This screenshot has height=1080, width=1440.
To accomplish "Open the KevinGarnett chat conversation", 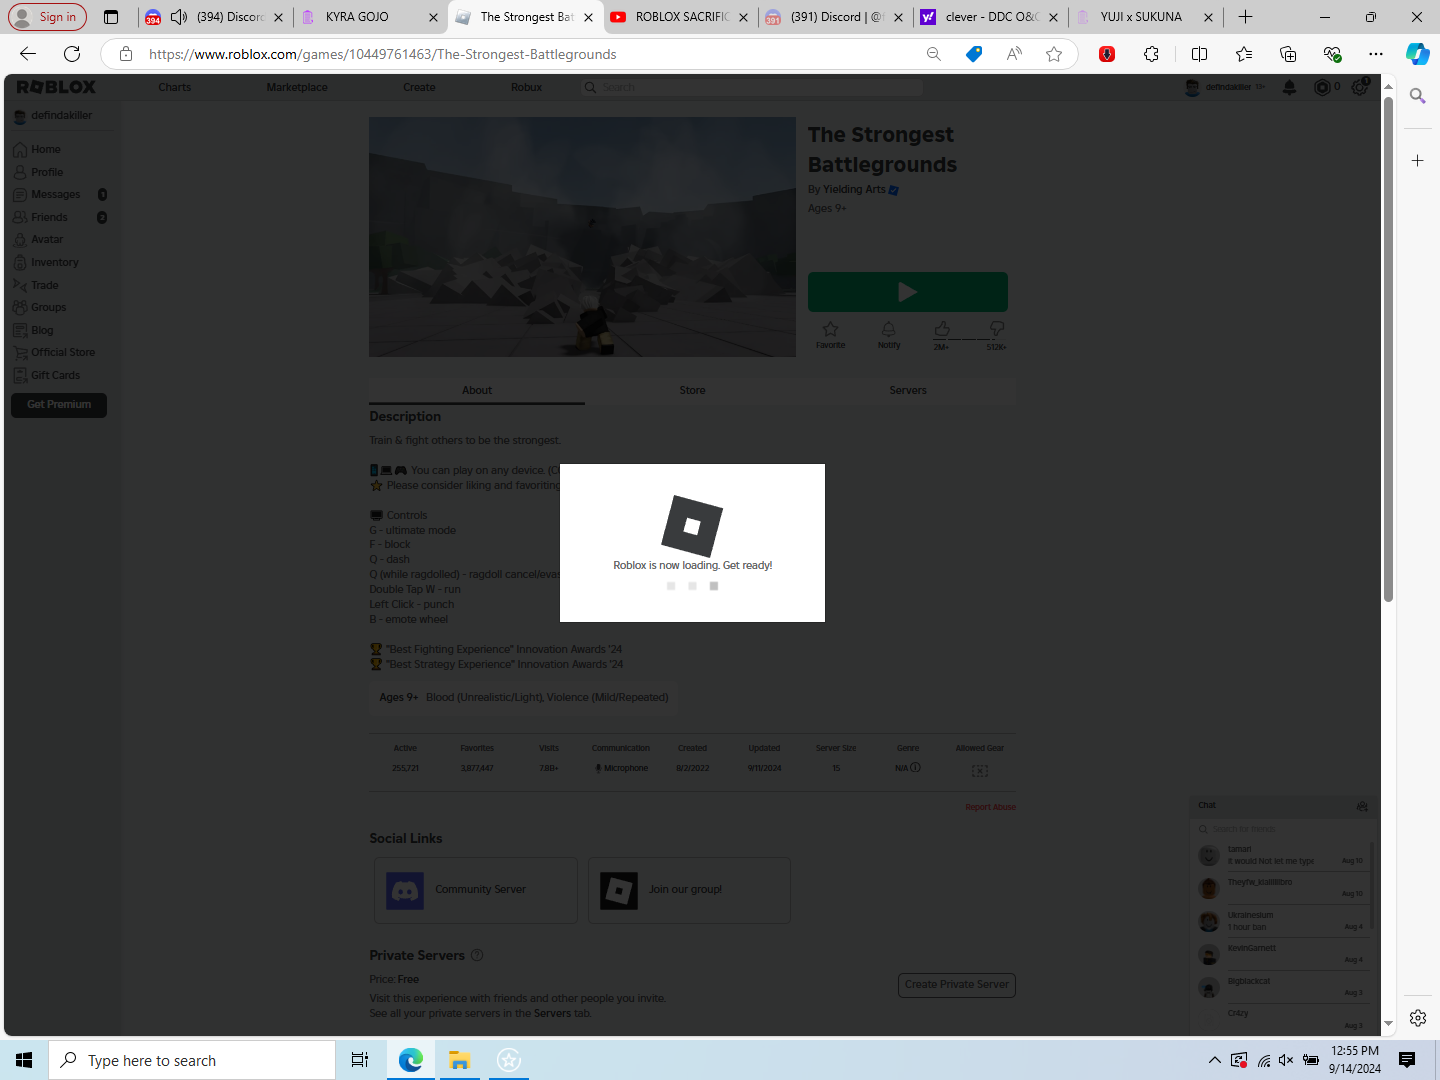I will pyautogui.click(x=1282, y=954).
